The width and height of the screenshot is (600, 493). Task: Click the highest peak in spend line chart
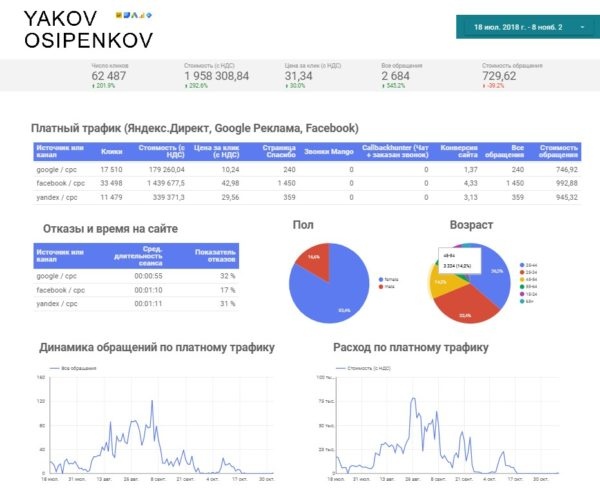point(413,398)
